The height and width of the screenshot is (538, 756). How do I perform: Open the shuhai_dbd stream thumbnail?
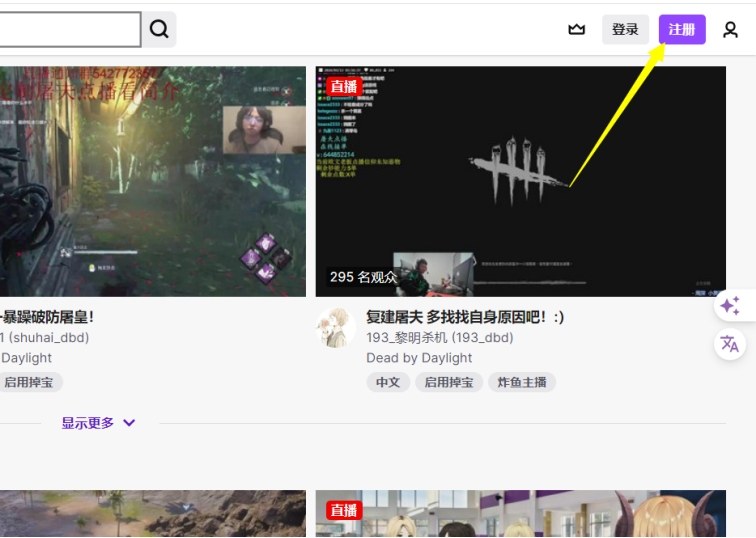[153, 181]
